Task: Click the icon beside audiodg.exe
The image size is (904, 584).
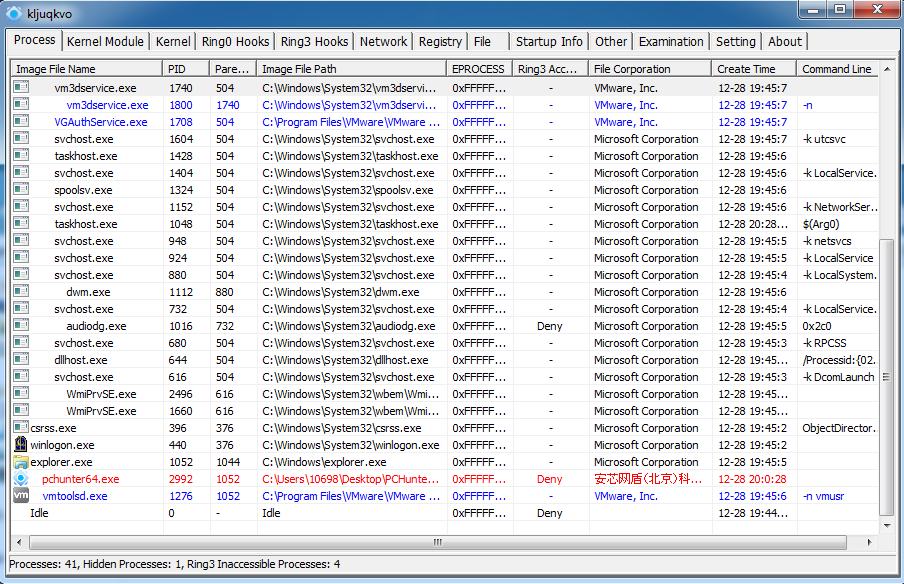Action: coord(21,325)
